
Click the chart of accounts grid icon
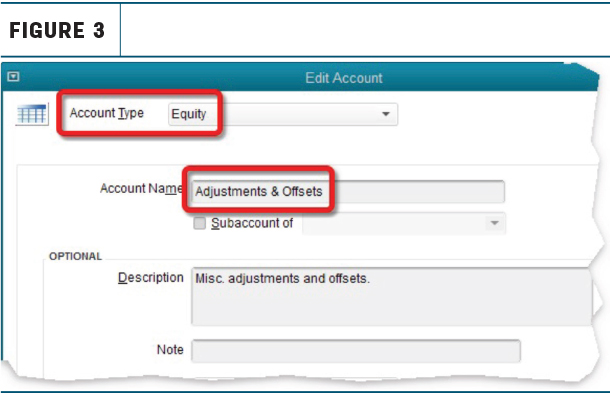(32, 114)
